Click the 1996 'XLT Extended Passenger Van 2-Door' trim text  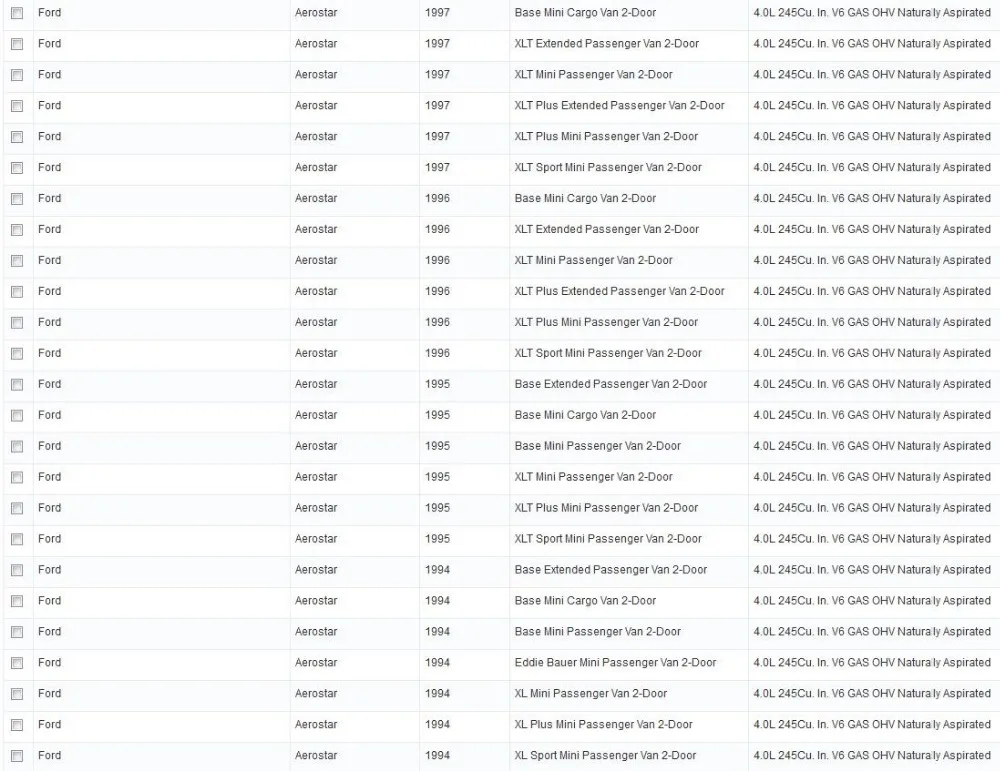pos(607,230)
